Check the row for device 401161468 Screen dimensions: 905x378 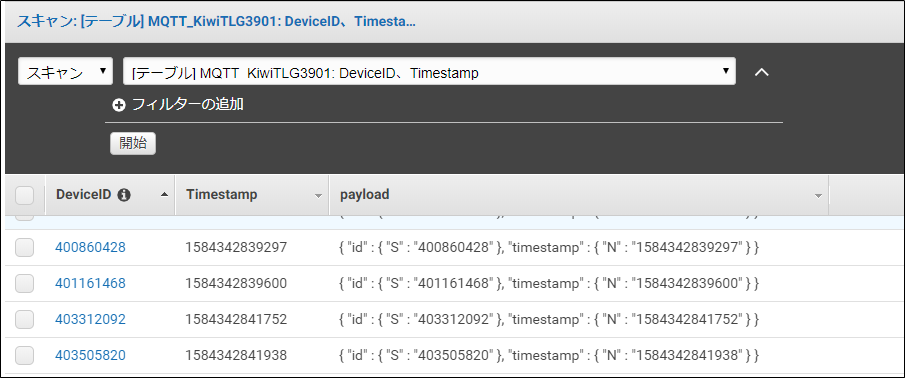pyautogui.click(x=24, y=283)
